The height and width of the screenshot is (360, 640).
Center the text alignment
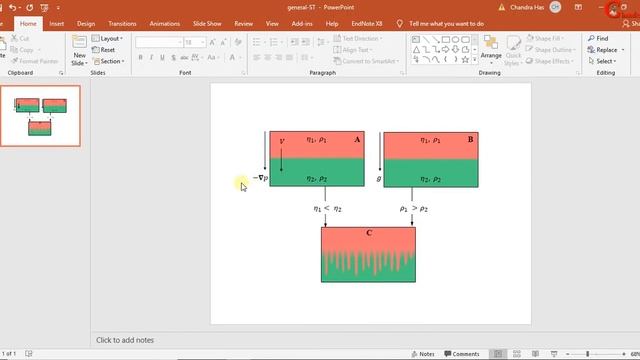click(267, 58)
